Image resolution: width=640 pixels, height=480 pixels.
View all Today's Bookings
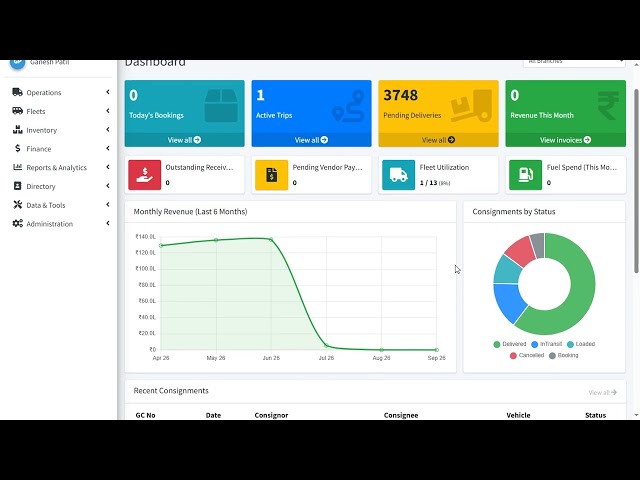[x=184, y=140]
